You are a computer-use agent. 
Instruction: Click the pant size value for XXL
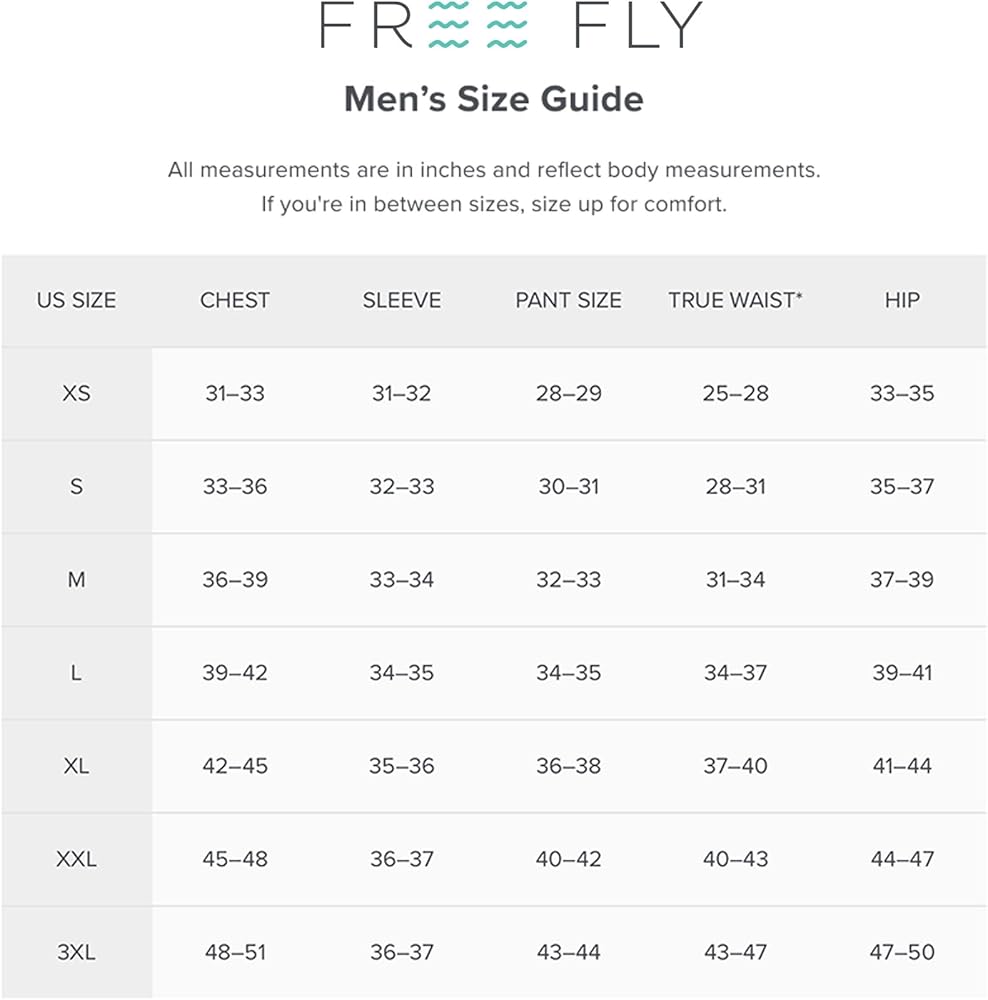tap(568, 859)
